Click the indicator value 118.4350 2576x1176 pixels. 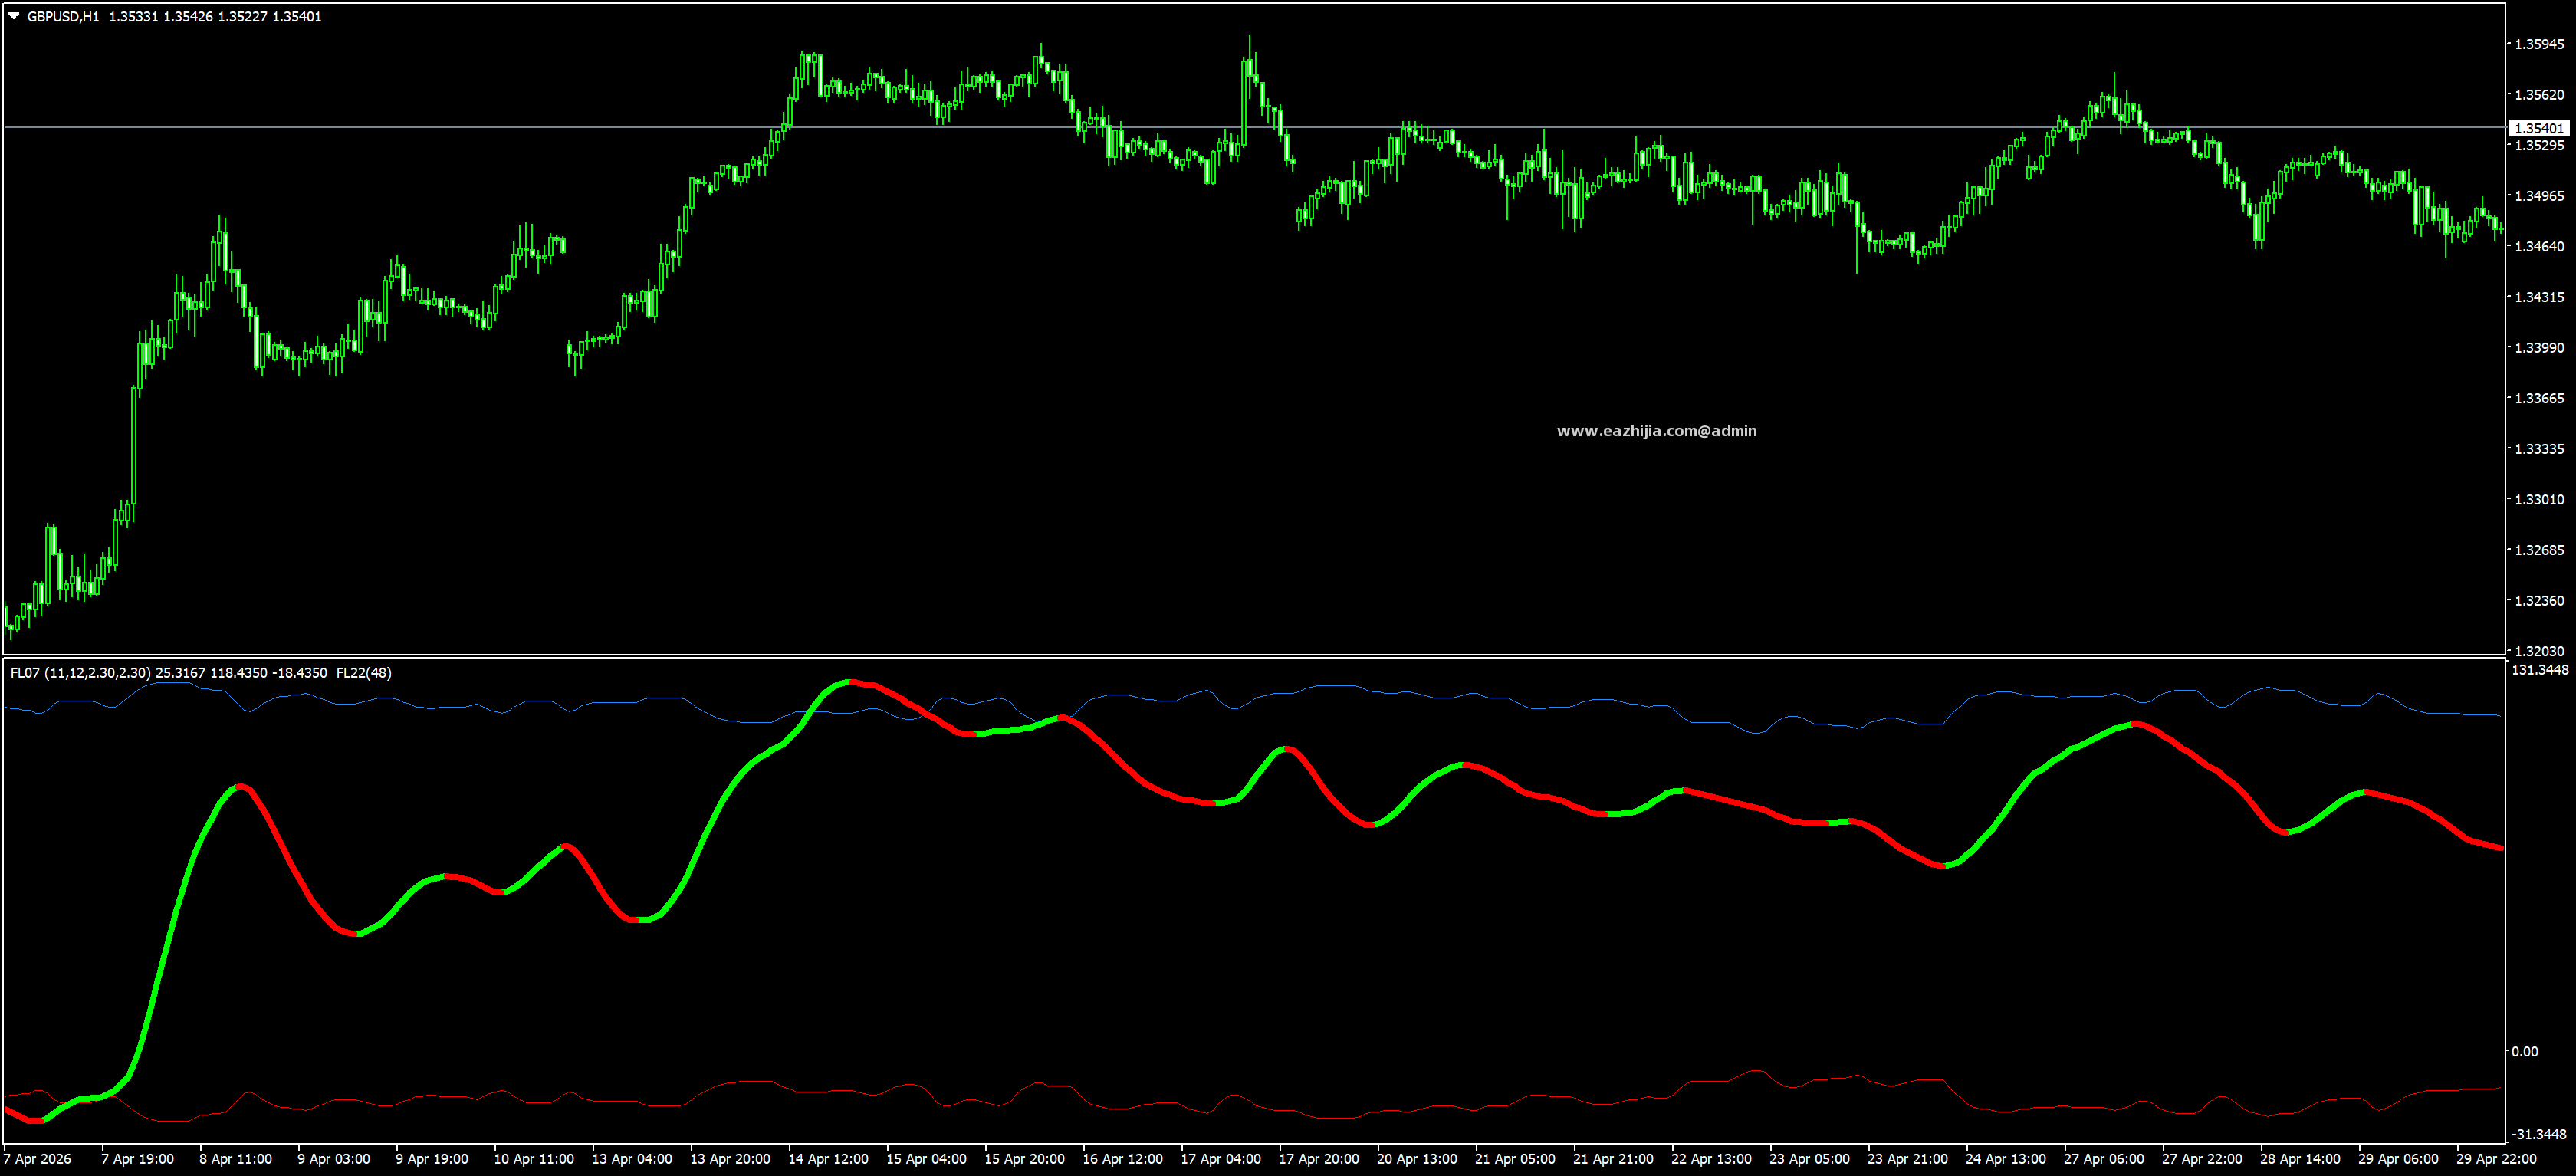[238, 673]
